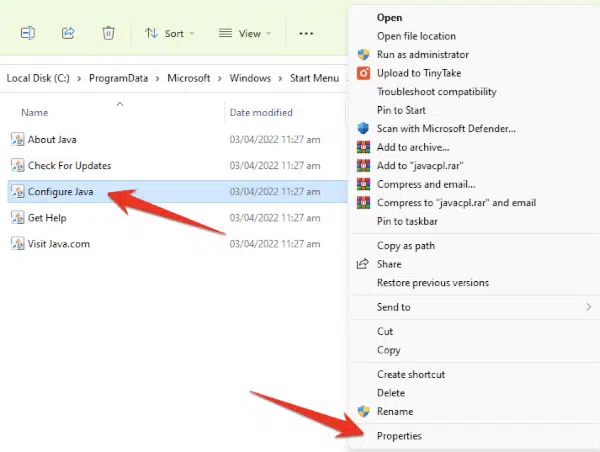
Task: Navigate to Windows breadcrumb
Action: coord(250,78)
